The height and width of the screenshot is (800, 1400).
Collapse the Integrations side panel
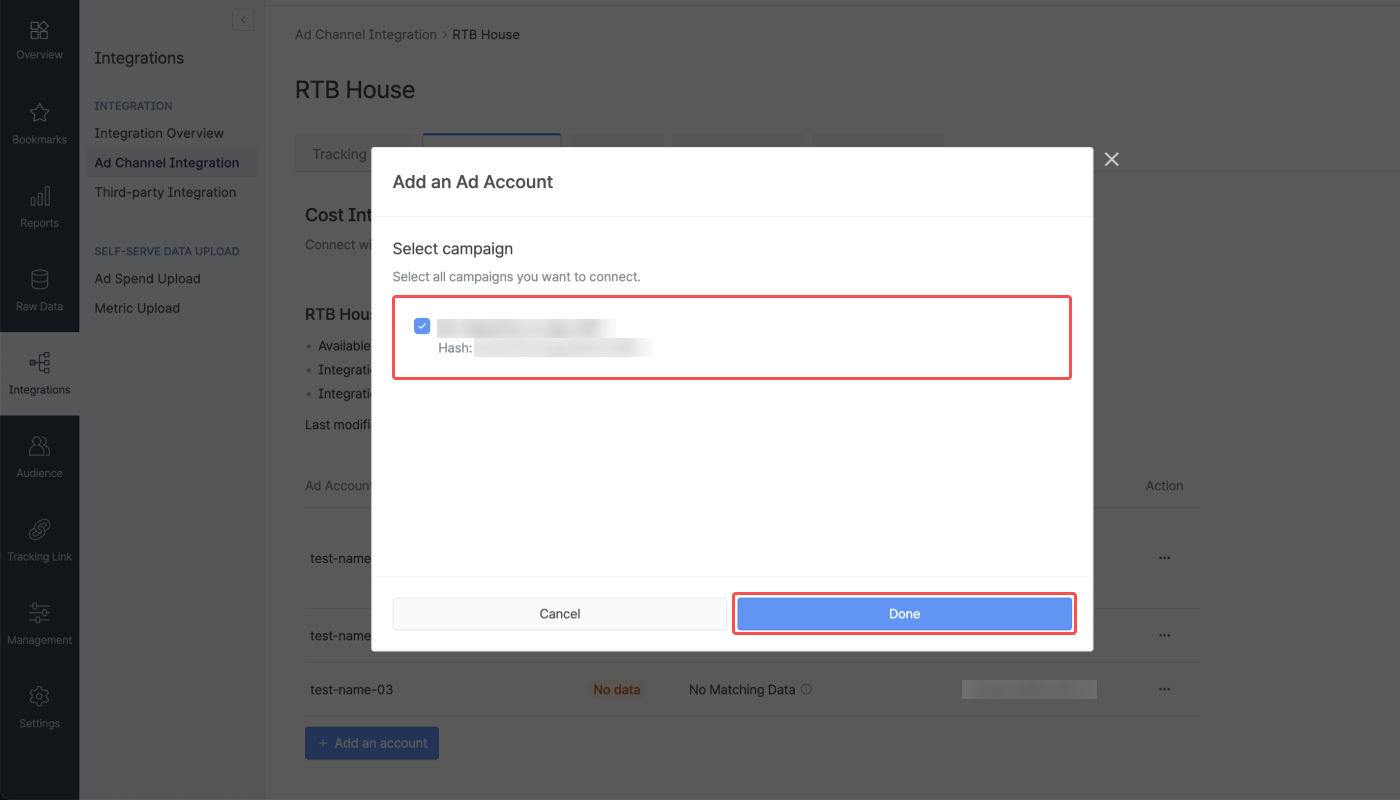[243, 19]
